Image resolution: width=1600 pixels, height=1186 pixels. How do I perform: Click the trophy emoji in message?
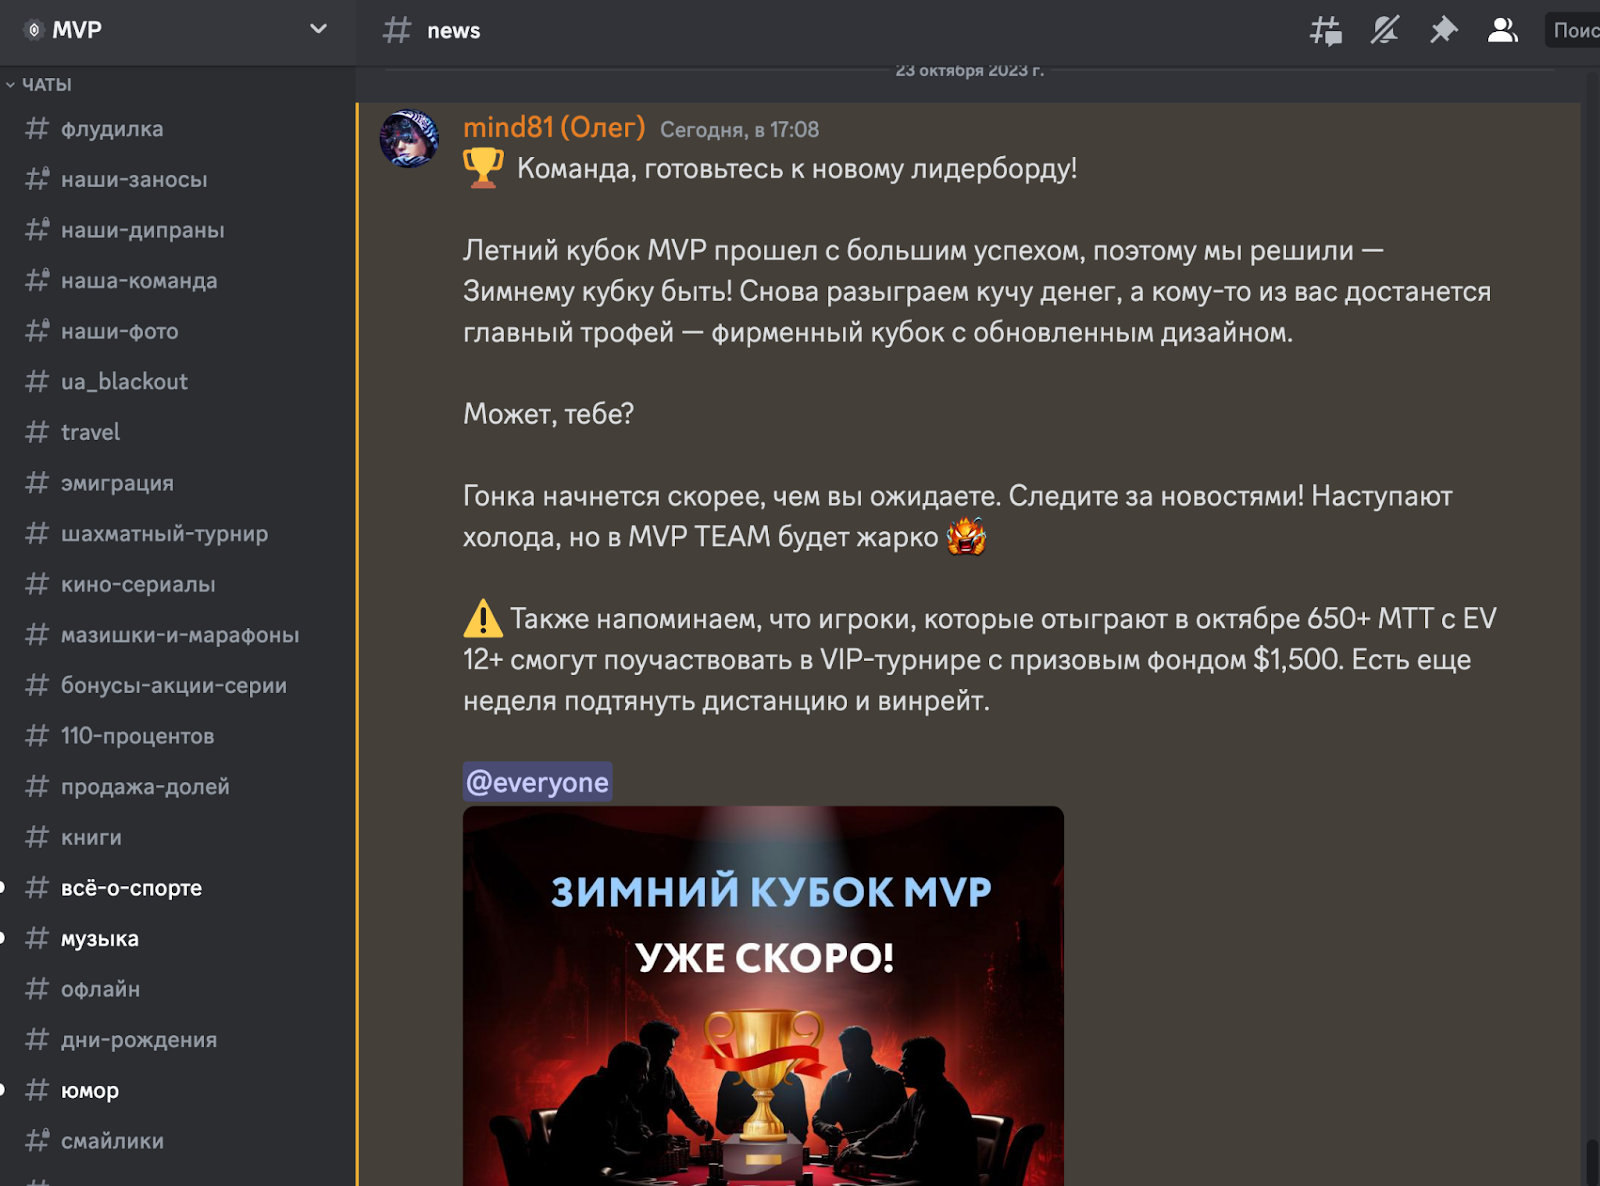pyautogui.click(x=483, y=168)
